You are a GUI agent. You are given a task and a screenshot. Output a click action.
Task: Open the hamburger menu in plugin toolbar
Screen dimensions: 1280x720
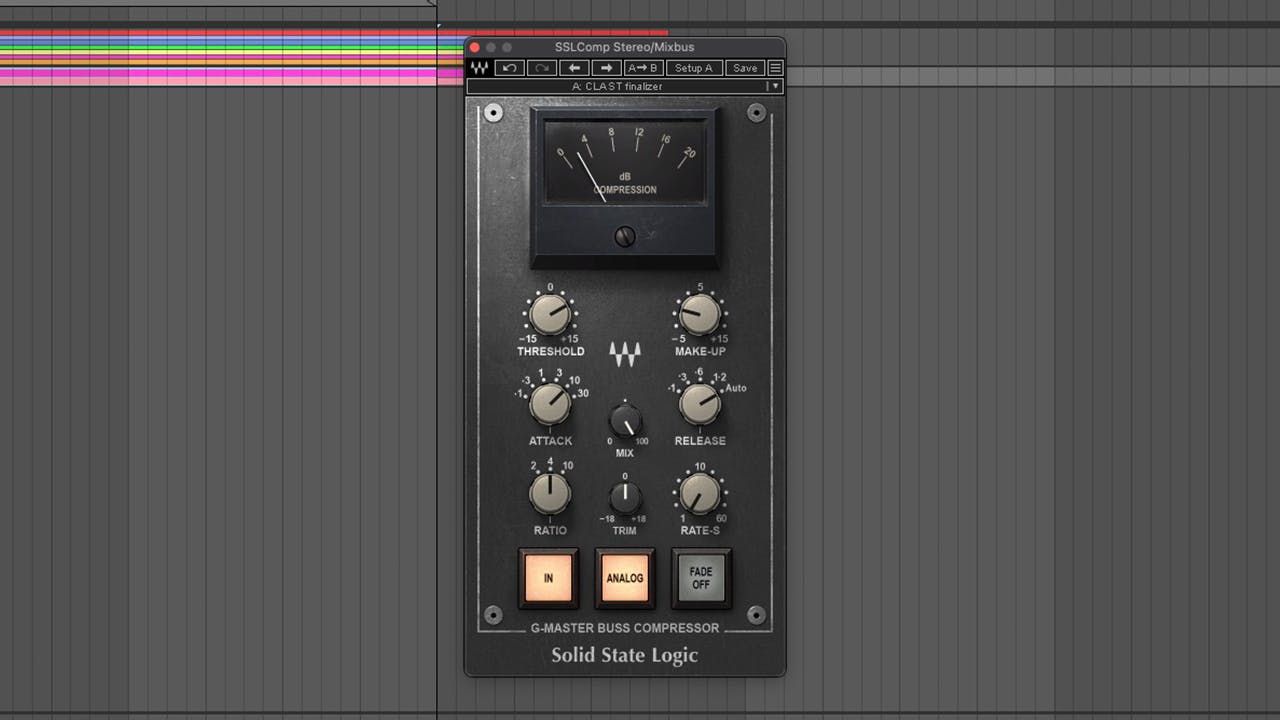point(775,68)
